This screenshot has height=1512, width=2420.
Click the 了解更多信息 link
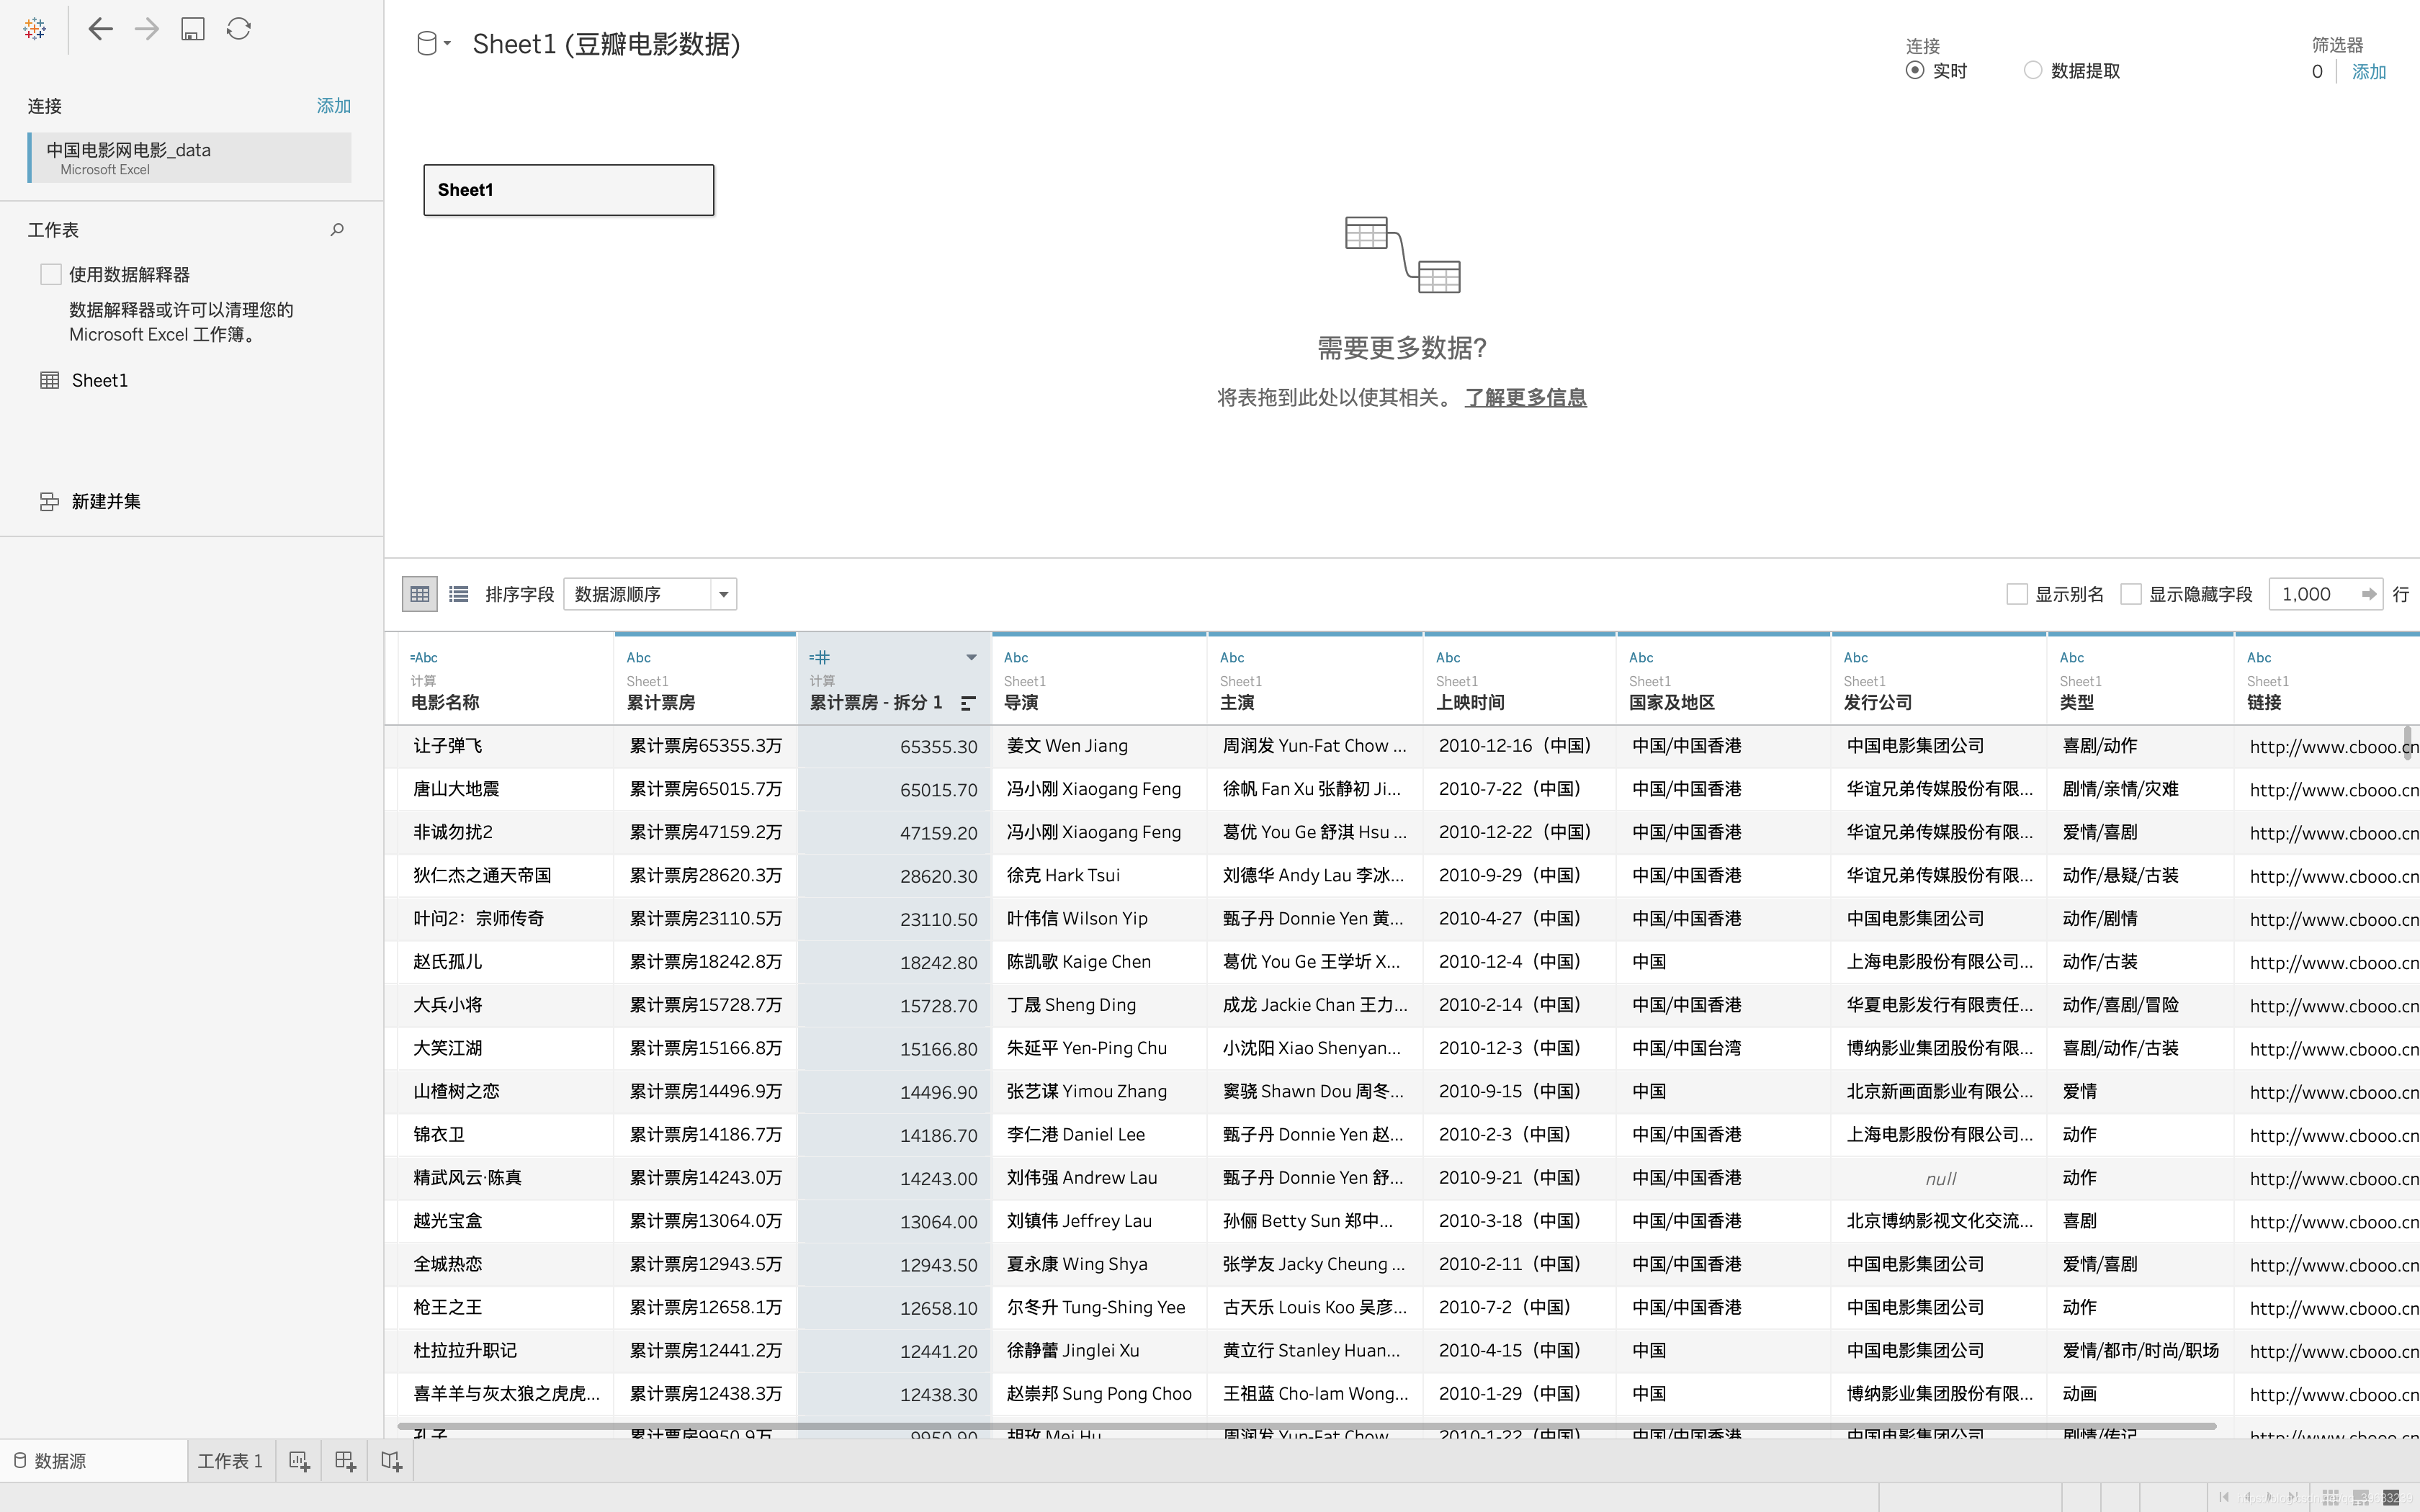click(1525, 398)
